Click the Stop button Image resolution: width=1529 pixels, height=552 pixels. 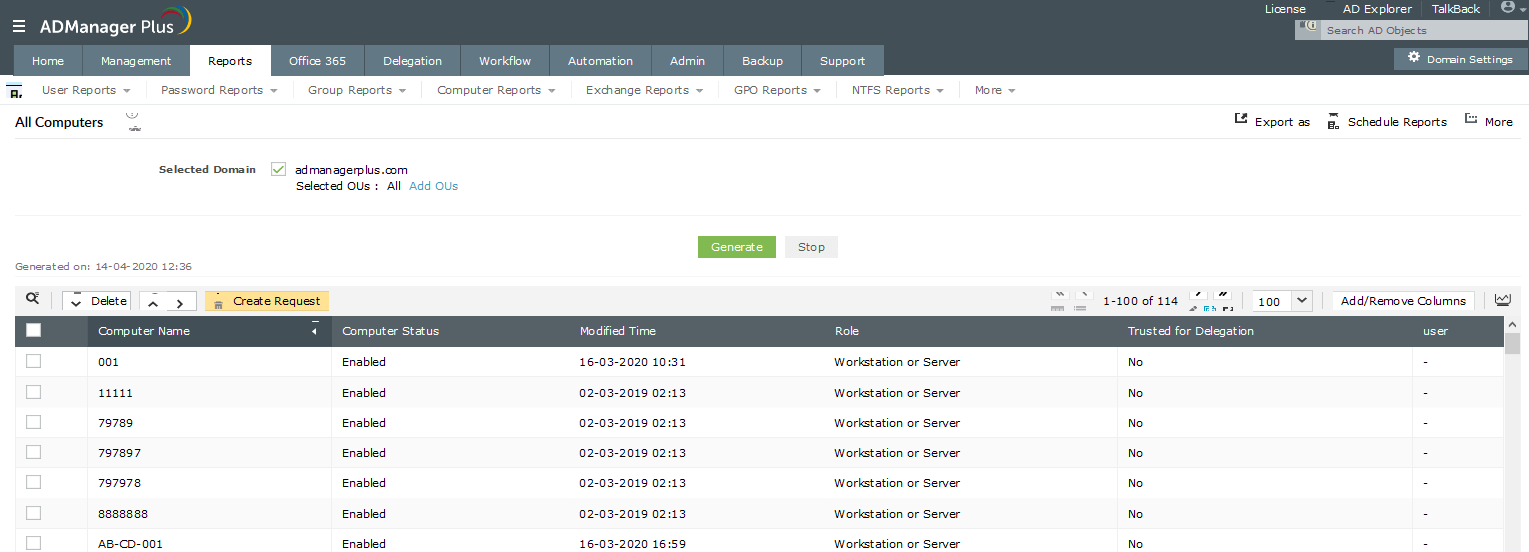811,247
